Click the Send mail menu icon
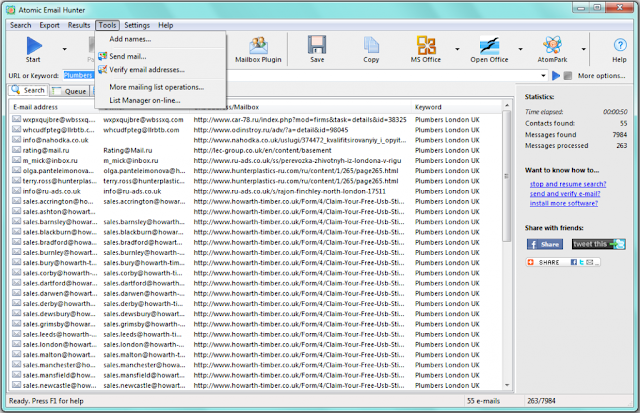Viewport: 640px width, 413px height. [x=102, y=56]
